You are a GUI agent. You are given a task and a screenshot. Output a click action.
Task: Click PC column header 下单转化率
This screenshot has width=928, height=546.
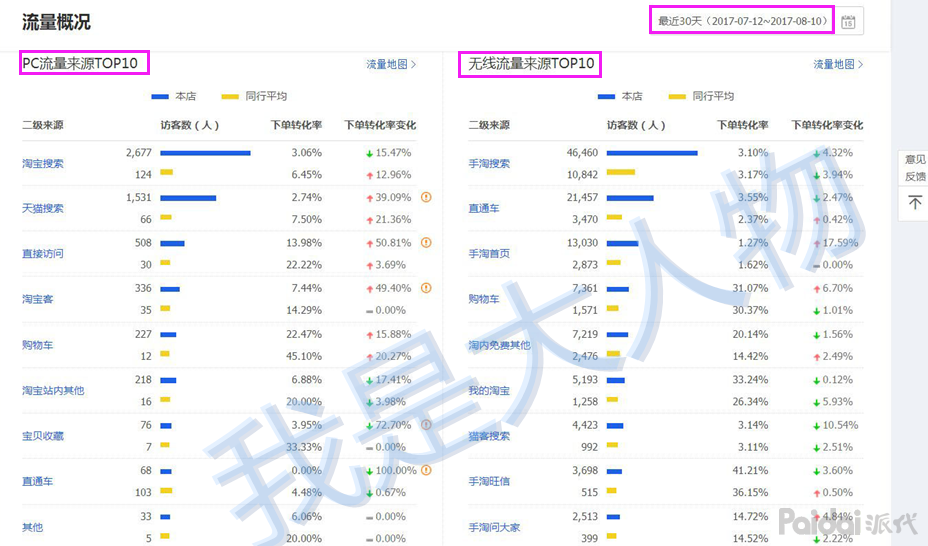(x=296, y=125)
